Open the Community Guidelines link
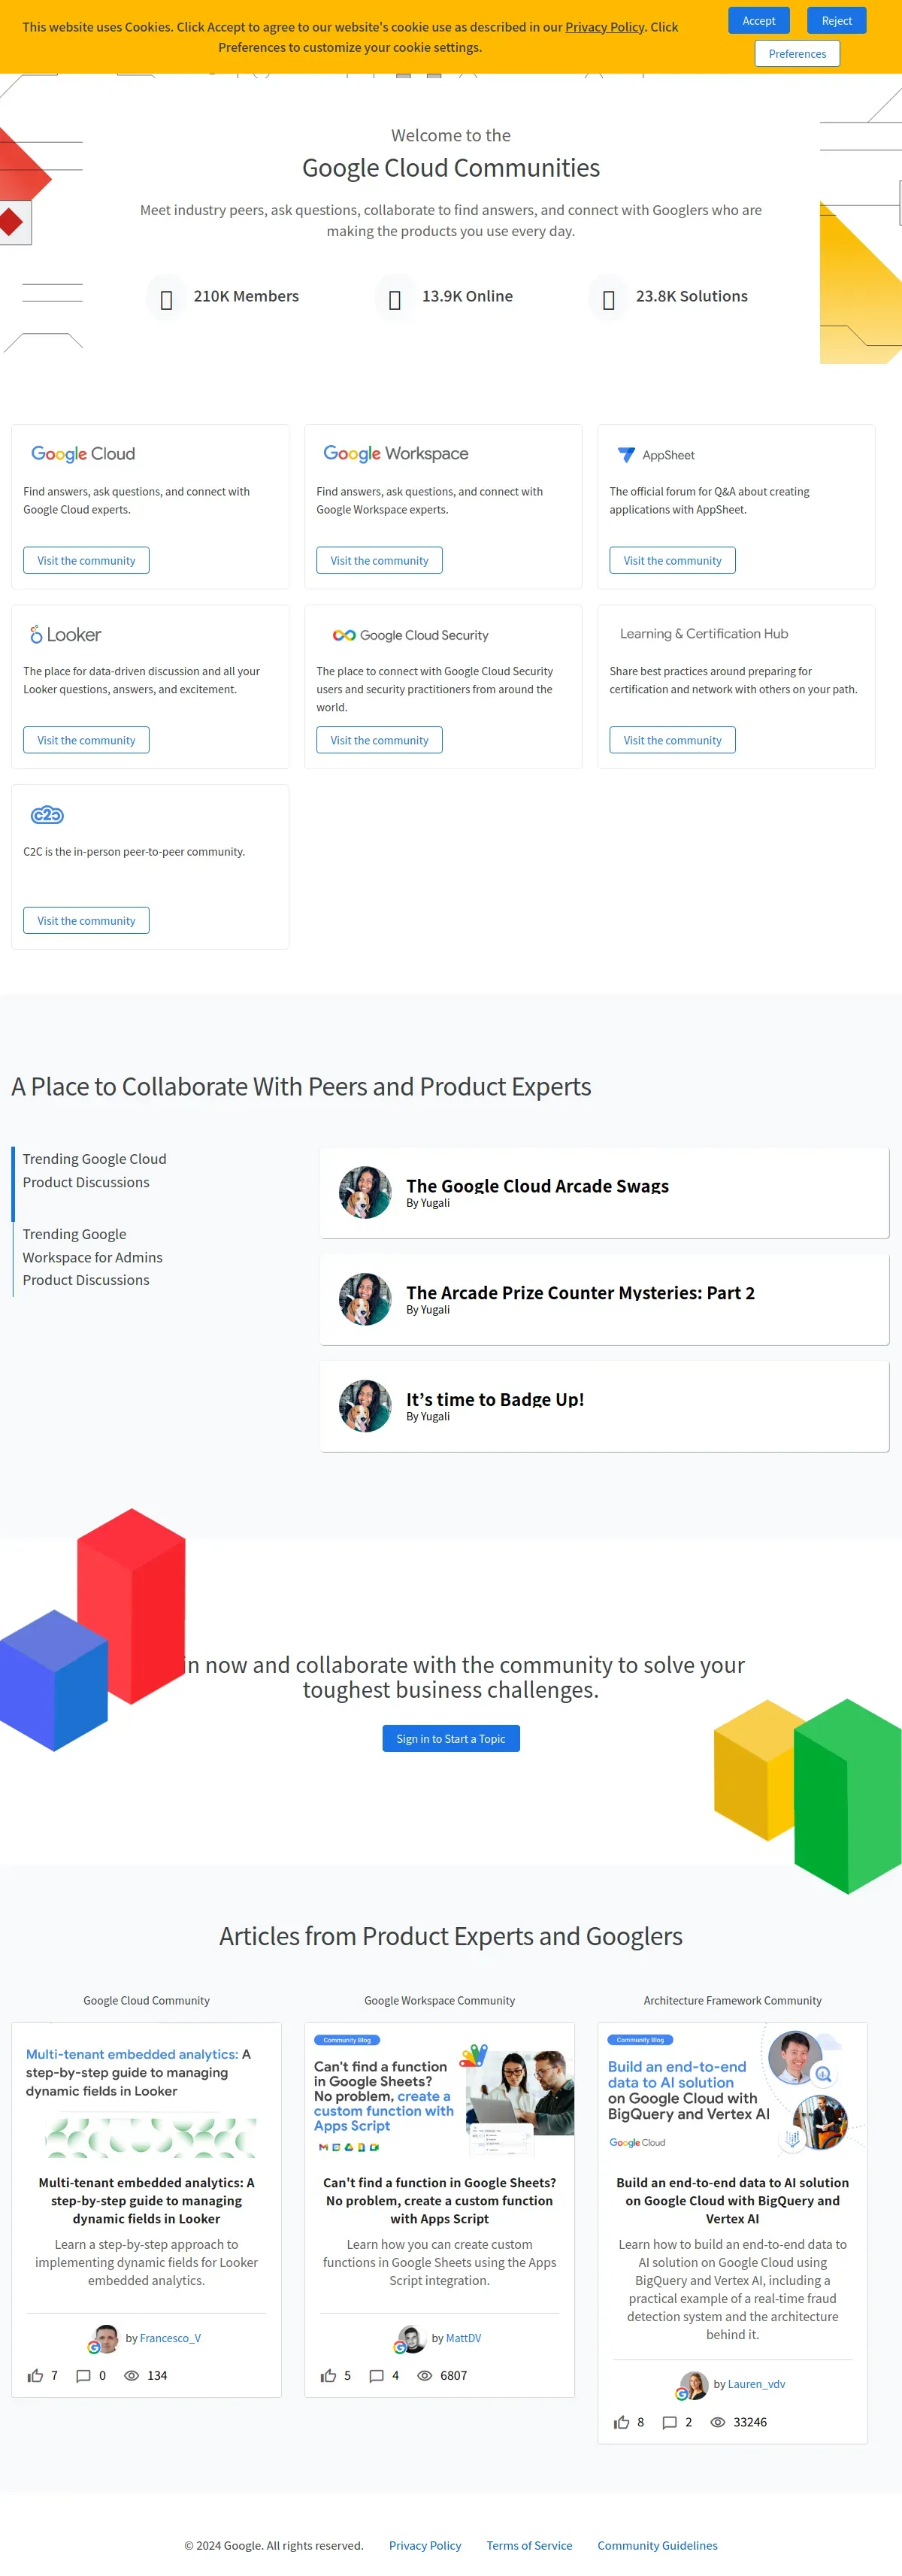The width and height of the screenshot is (902, 2576). (x=657, y=2544)
